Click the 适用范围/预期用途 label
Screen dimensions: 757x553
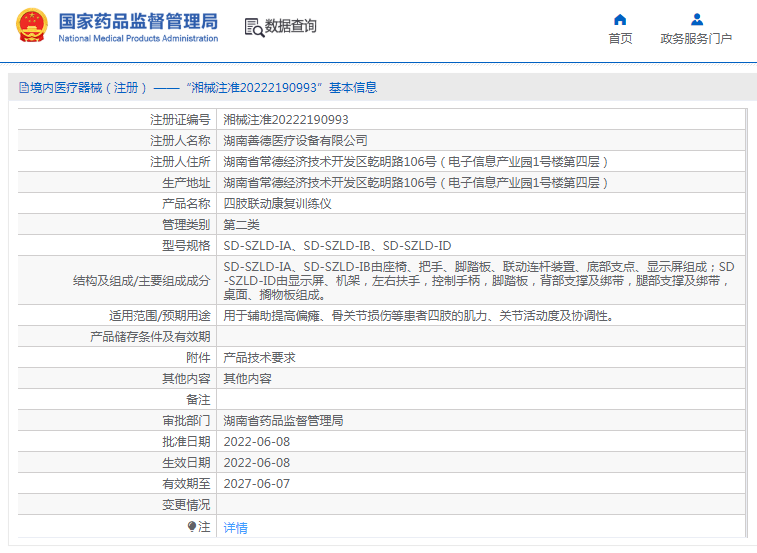click(x=160, y=316)
